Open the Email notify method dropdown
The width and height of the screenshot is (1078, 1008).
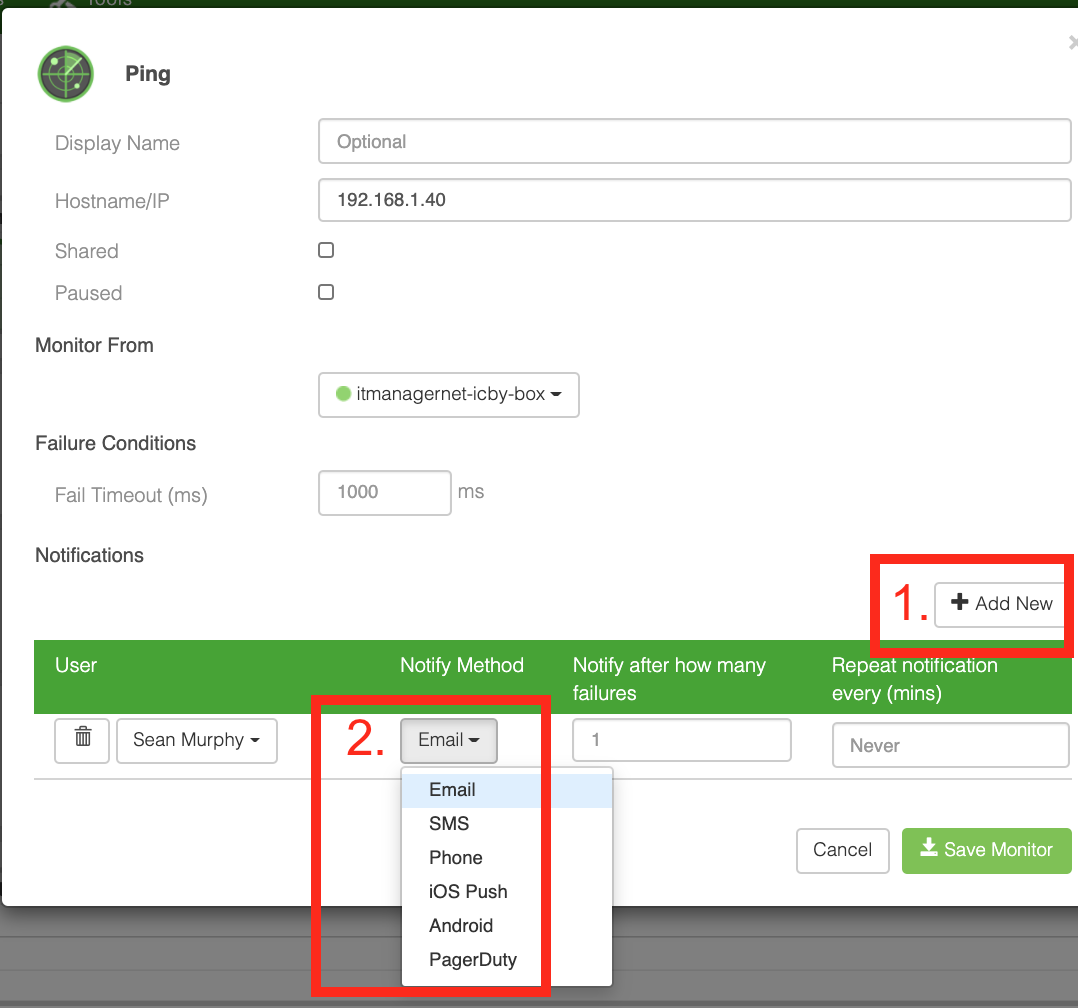pyautogui.click(x=448, y=740)
